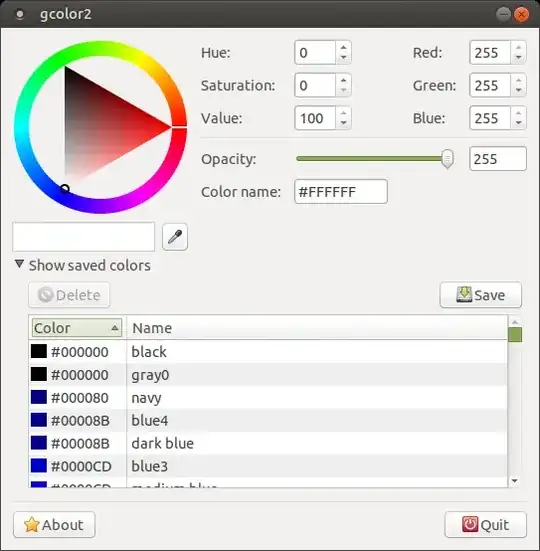Quit the gcolor2 application

pos(486,525)
